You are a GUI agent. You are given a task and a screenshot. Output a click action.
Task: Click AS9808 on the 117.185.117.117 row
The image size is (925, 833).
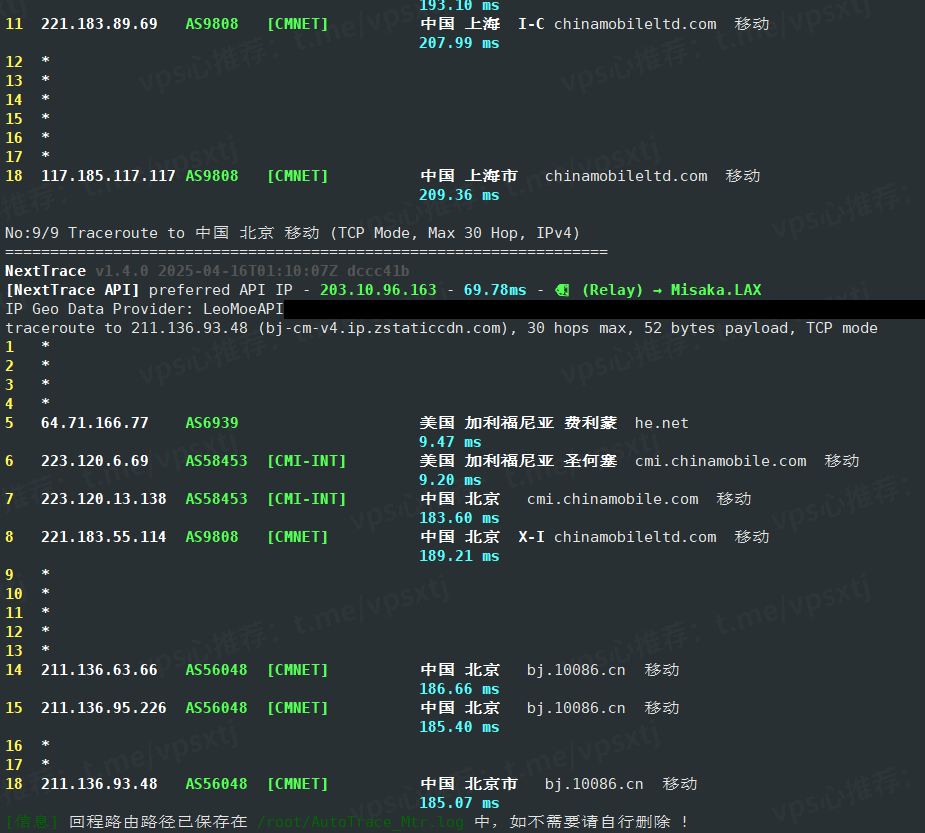[212, 176]
